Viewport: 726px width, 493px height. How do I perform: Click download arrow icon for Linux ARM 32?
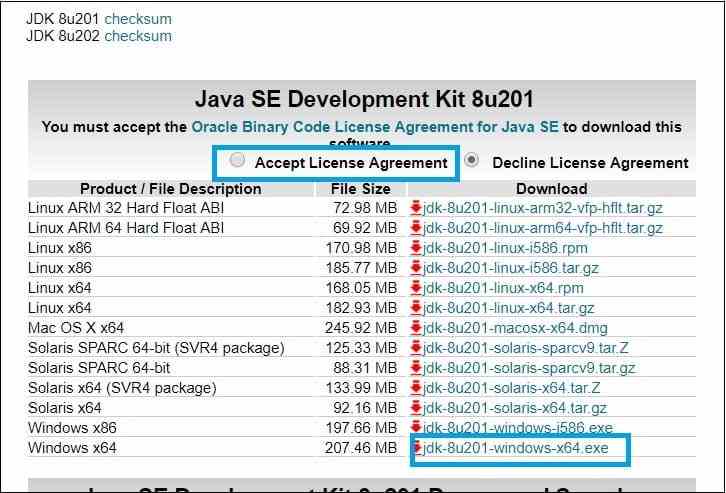[416, 208]
